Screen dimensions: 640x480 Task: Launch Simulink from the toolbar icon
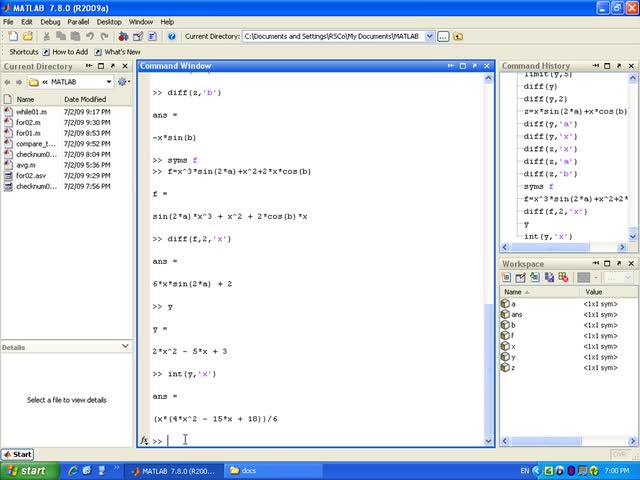123,36
